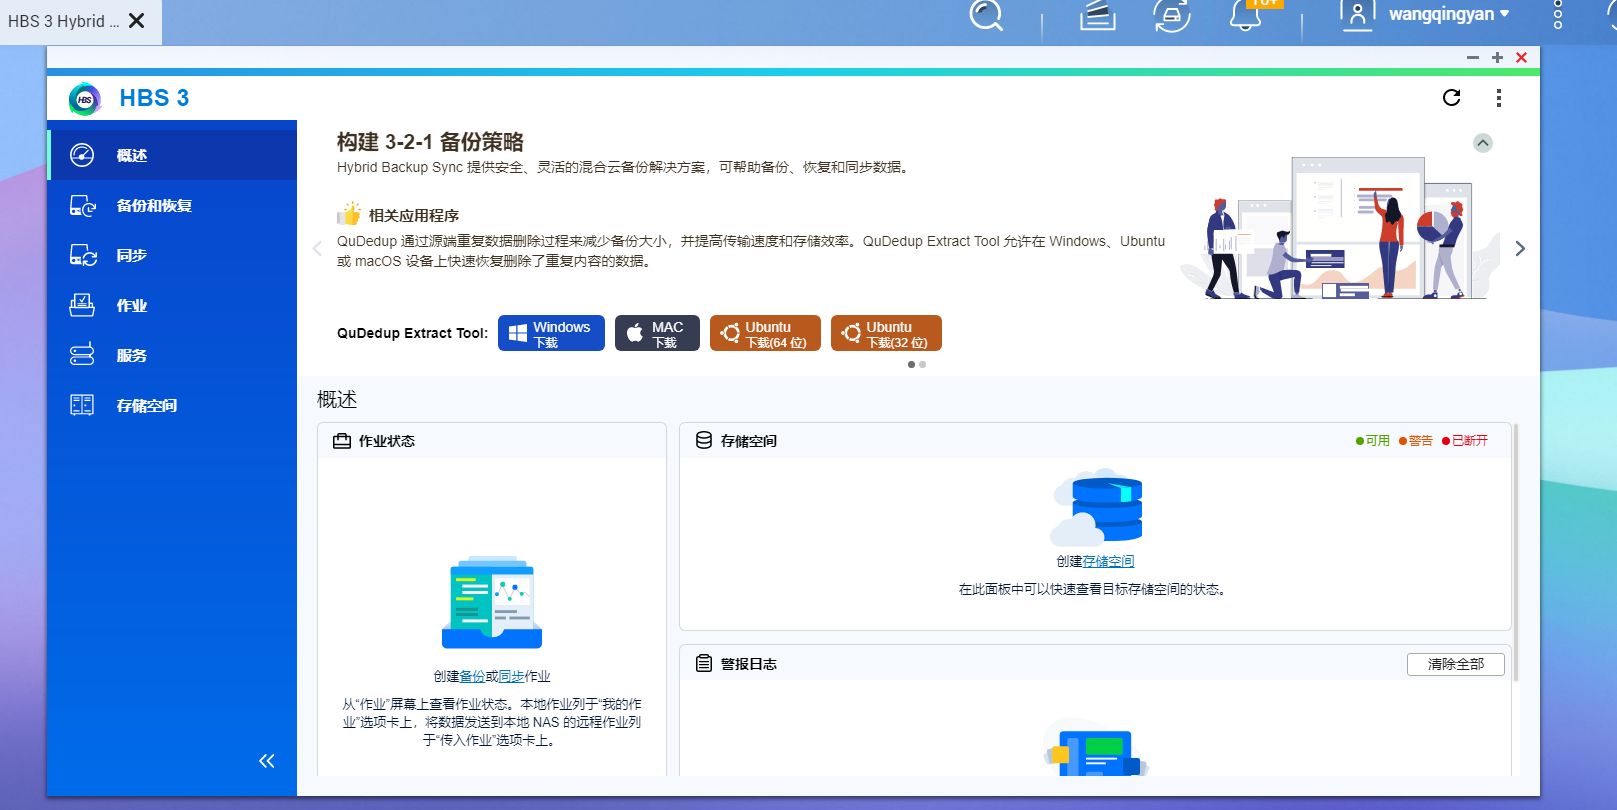This screenshot has height=810, width=1617.
Task: Open QTS desktop search icon
Action: [986, 14]
